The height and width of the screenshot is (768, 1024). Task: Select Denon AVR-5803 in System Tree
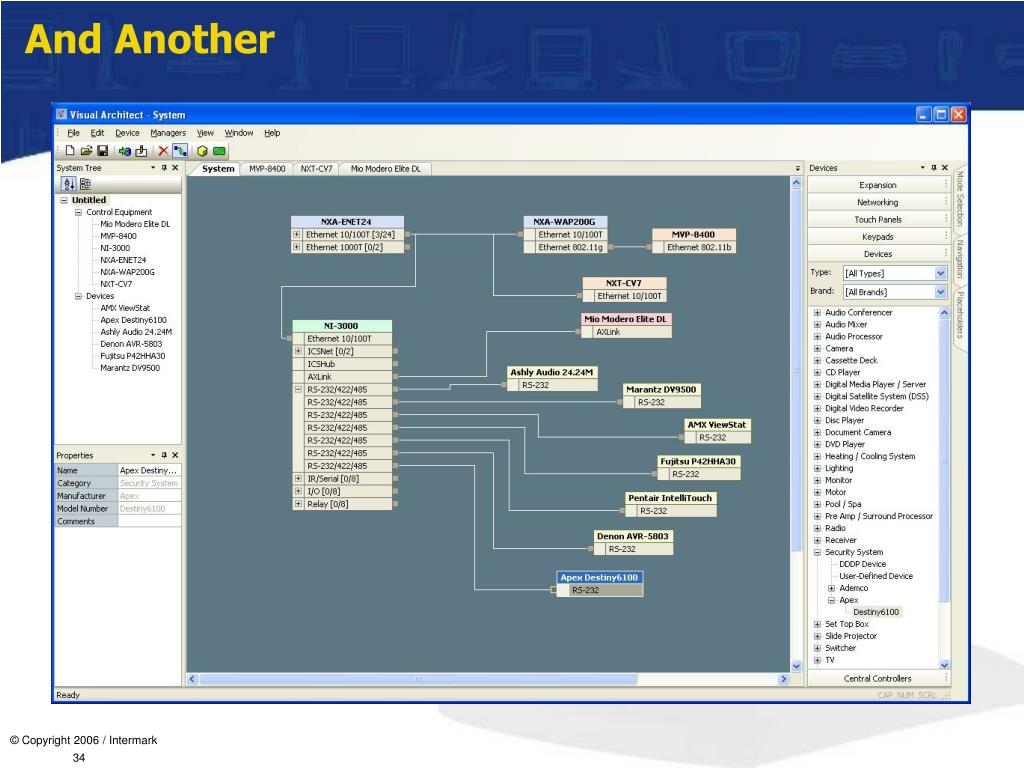click(x=131, y=344)
